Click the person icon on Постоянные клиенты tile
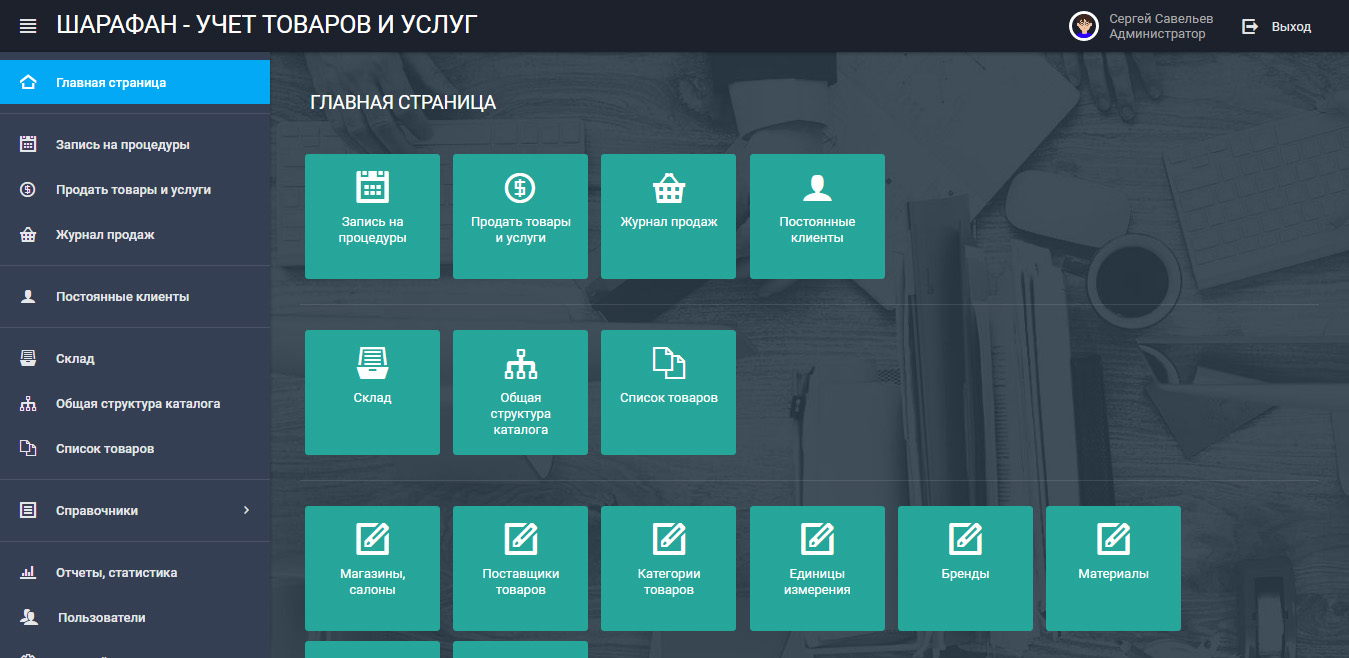 pyautogui.click(x=817, y=187)
